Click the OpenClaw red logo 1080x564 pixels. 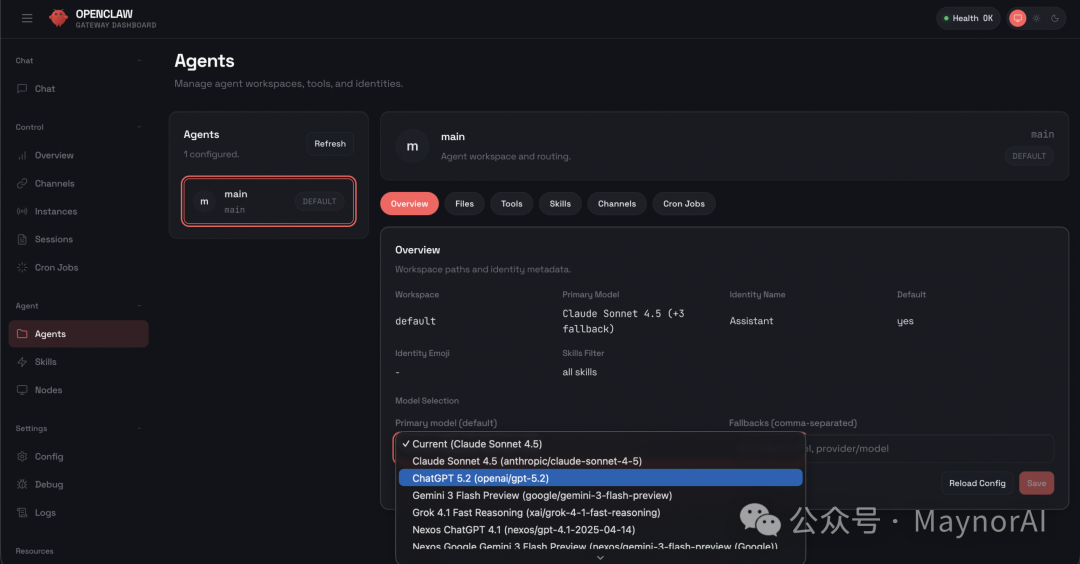click(x=59, y=18)
